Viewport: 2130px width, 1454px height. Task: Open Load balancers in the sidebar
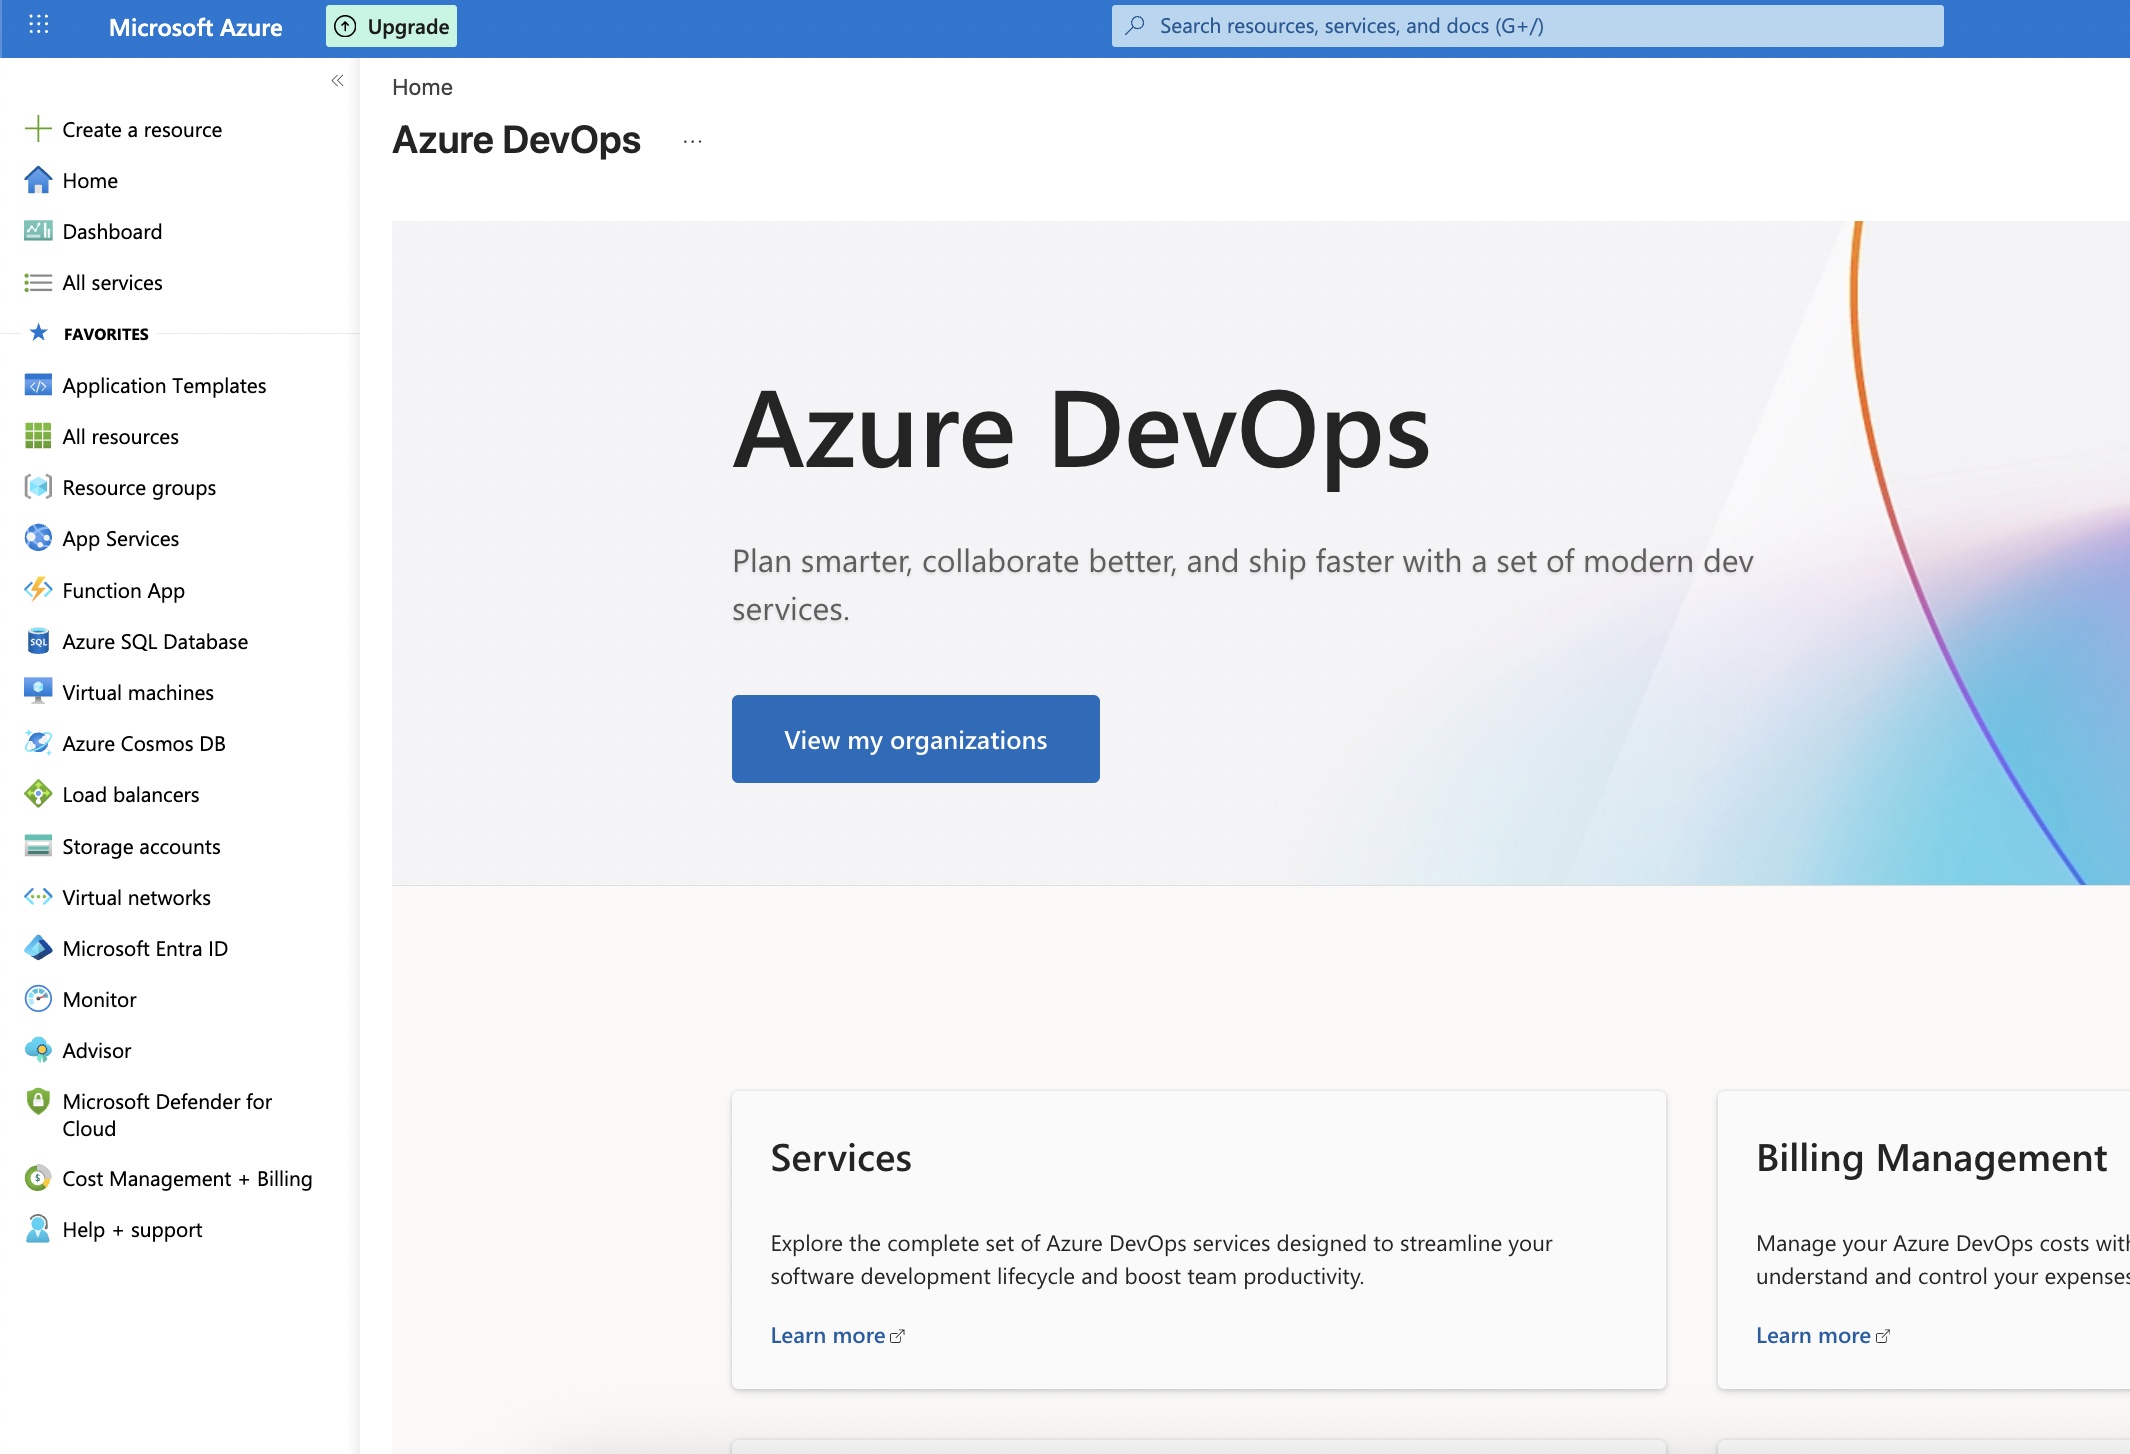[x=131, y=795]
